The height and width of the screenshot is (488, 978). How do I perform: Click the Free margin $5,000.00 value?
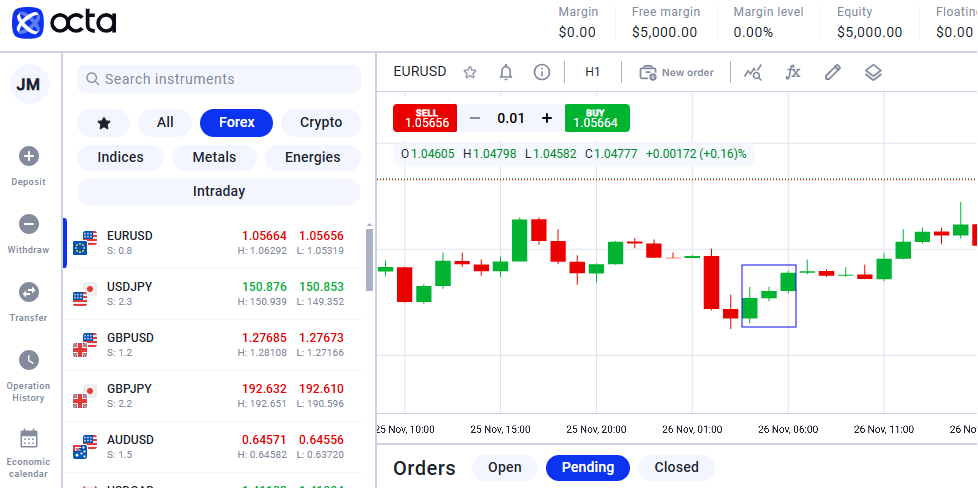click(x=664, y=32)
